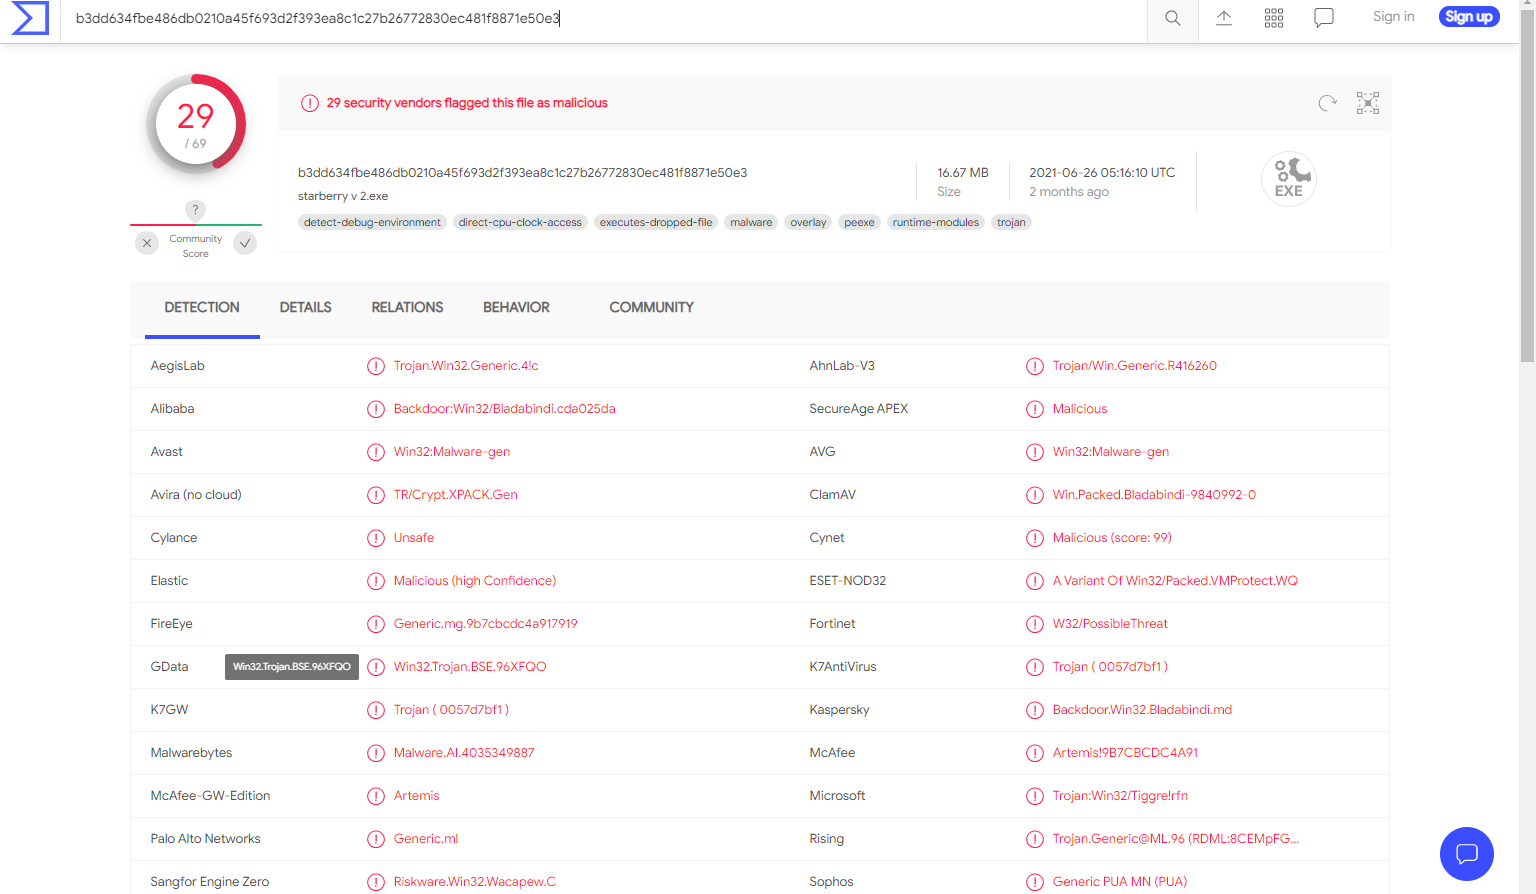This screenshot has width=1536, height=894.
Task: Click the Trojan/Win.Generic.R416260 result
Action: coord(1134,366)
